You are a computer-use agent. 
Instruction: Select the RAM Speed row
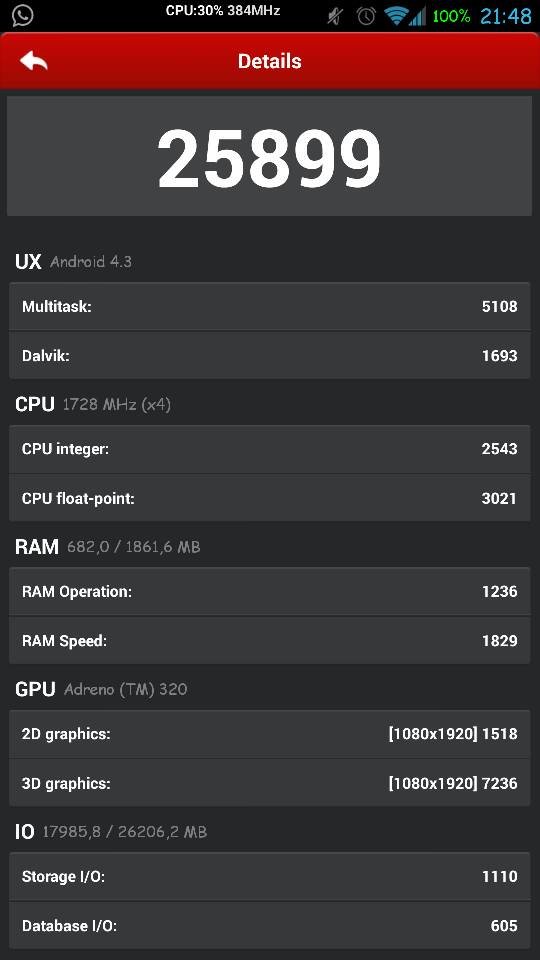coord(269,640)
